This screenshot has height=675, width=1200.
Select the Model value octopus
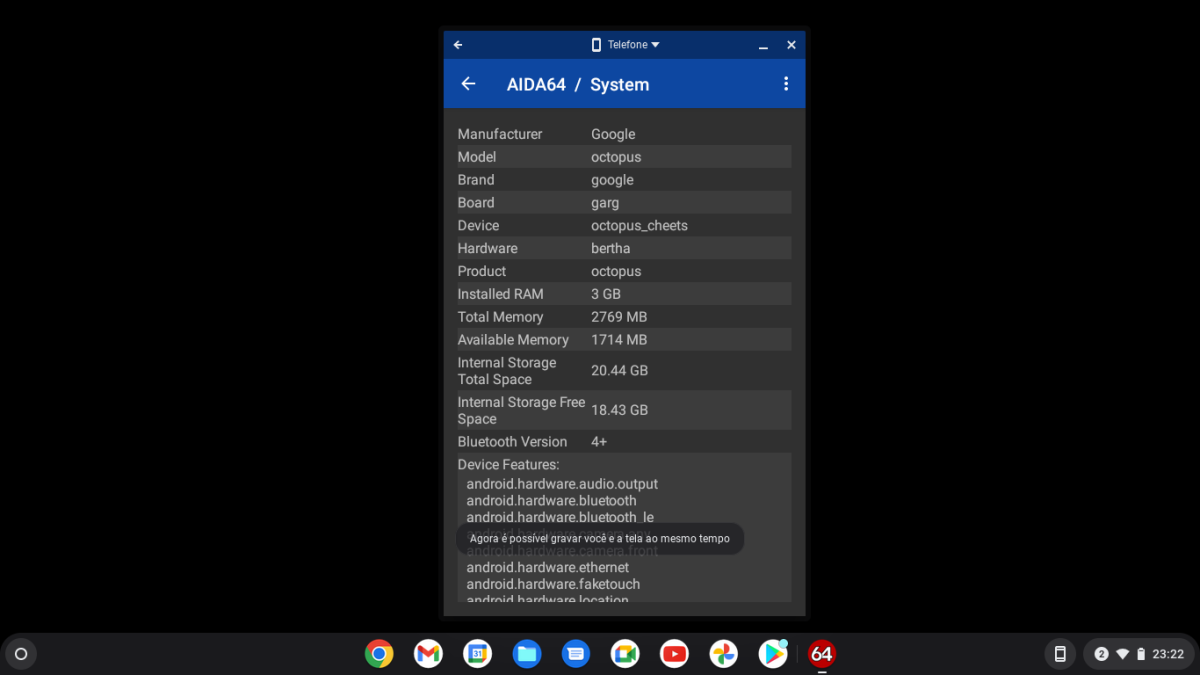[616, 157]
